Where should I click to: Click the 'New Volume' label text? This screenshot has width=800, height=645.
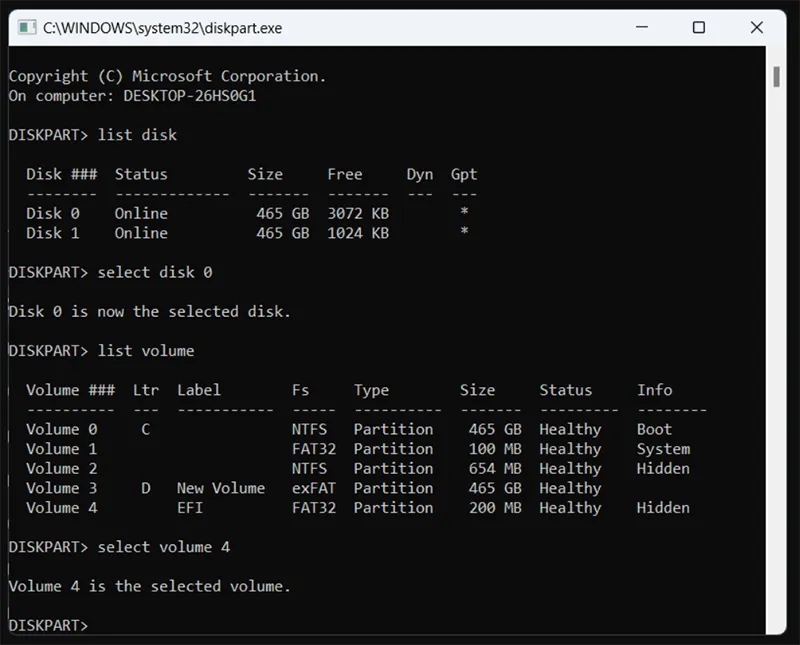(220, 488)
